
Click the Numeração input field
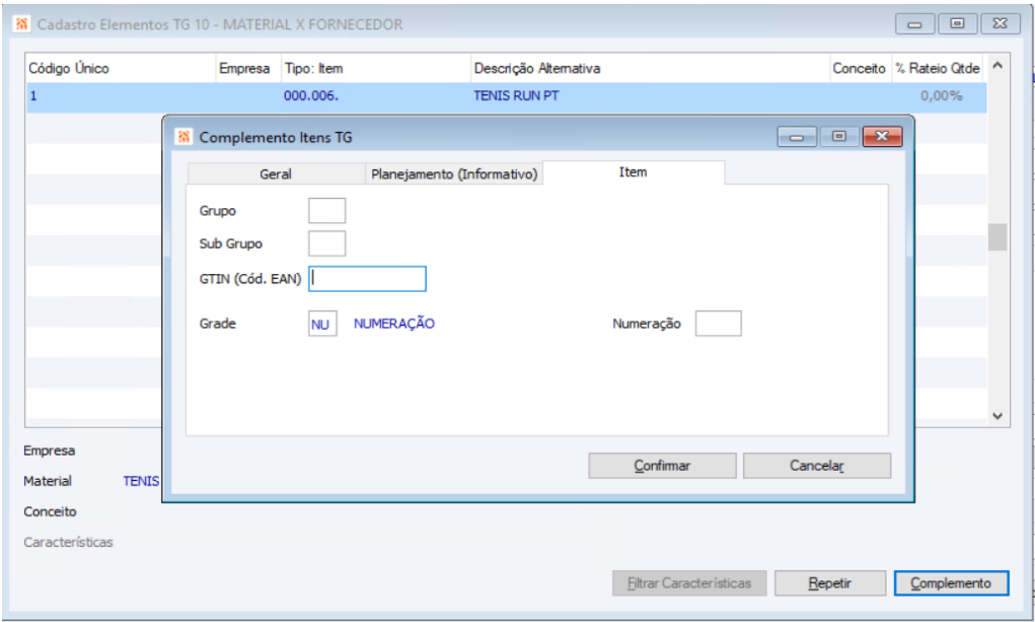tap(718, 324)
